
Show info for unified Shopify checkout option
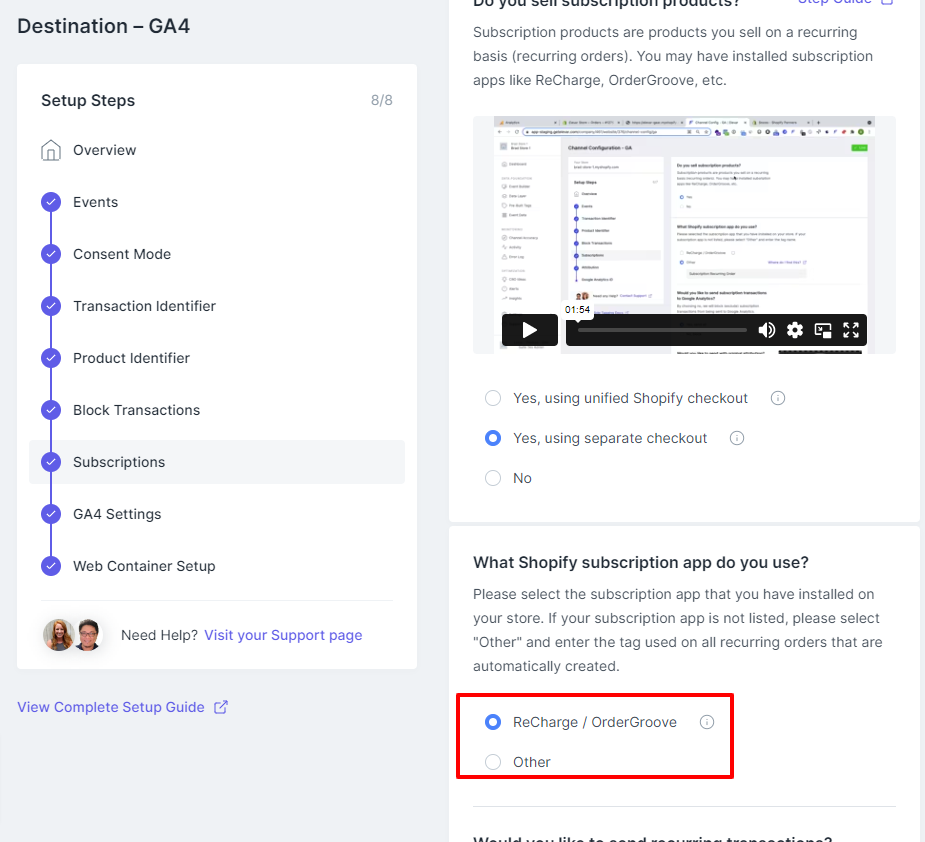tap(778, 398)
